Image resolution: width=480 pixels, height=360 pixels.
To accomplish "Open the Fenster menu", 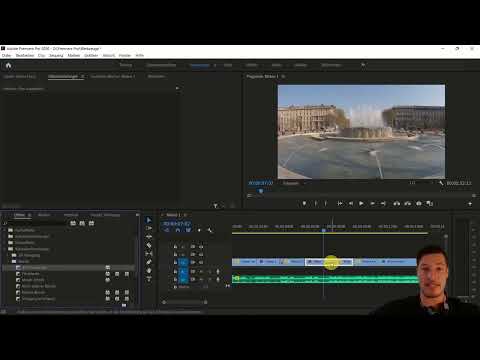I will [125, 55].
